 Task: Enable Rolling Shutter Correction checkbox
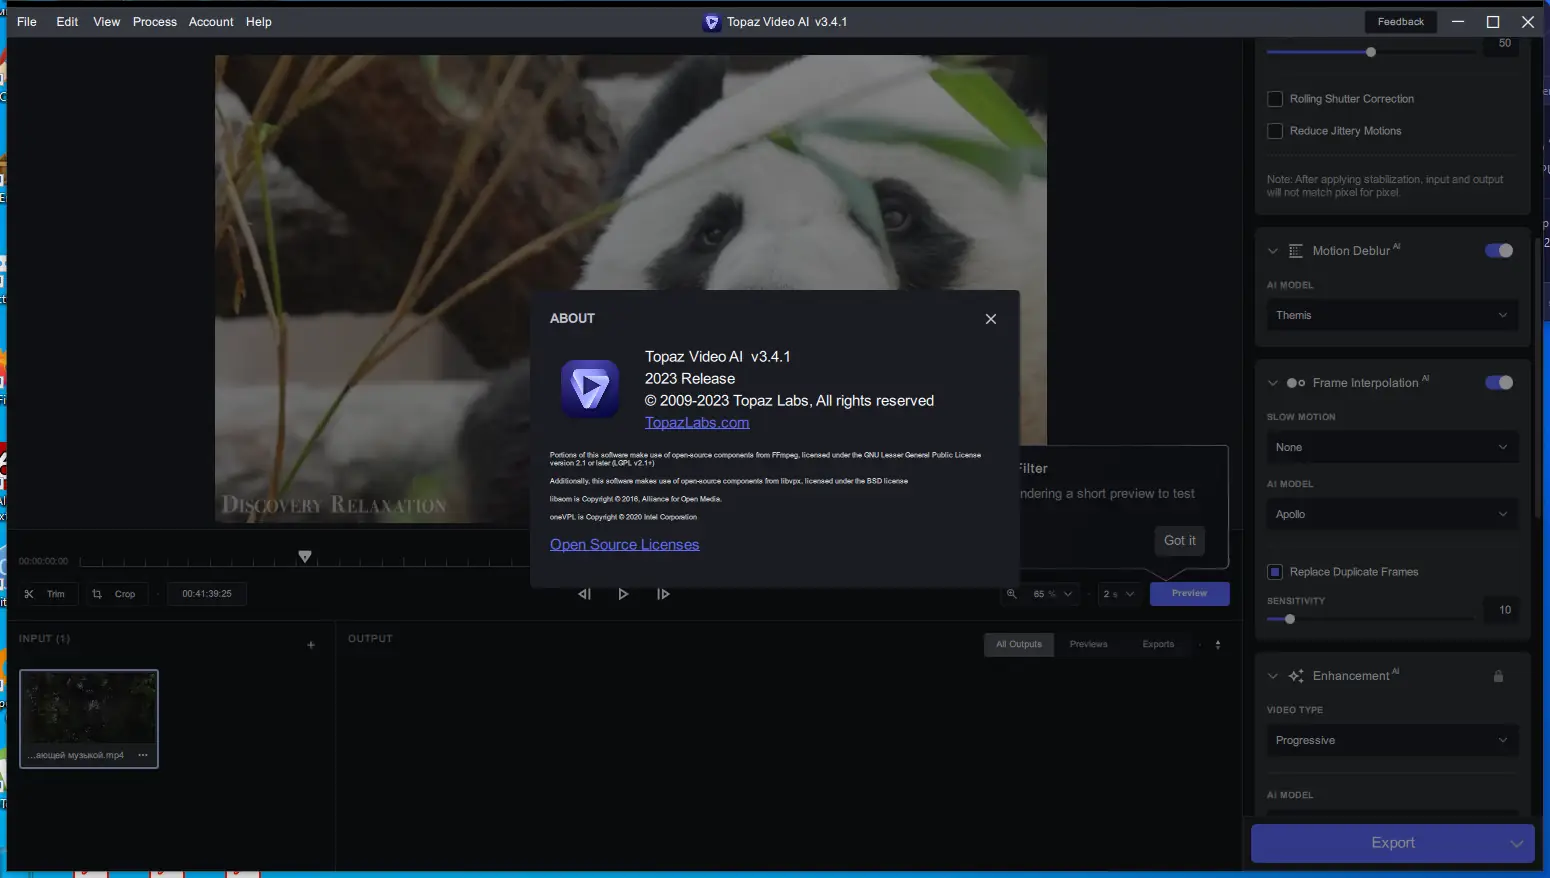click(x=1275, y=99)
